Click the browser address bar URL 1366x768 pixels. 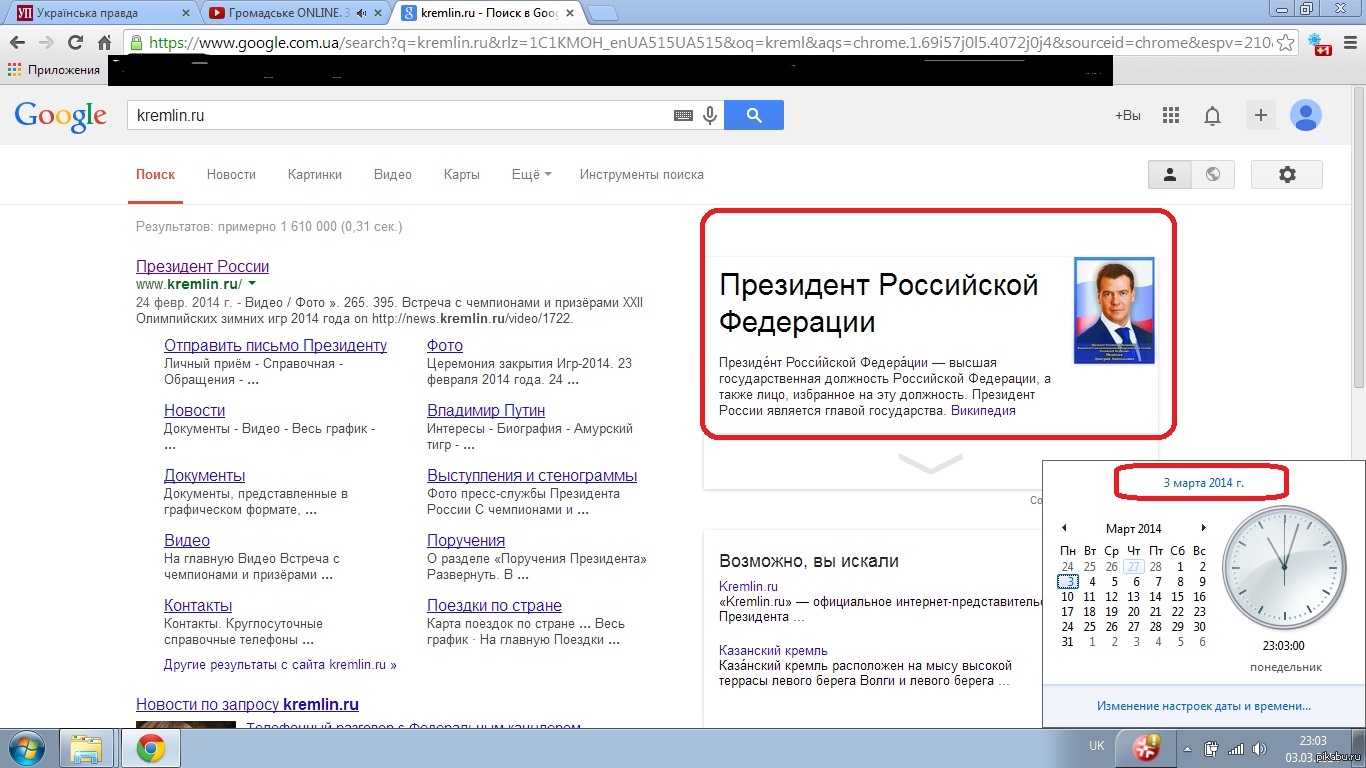710,43
